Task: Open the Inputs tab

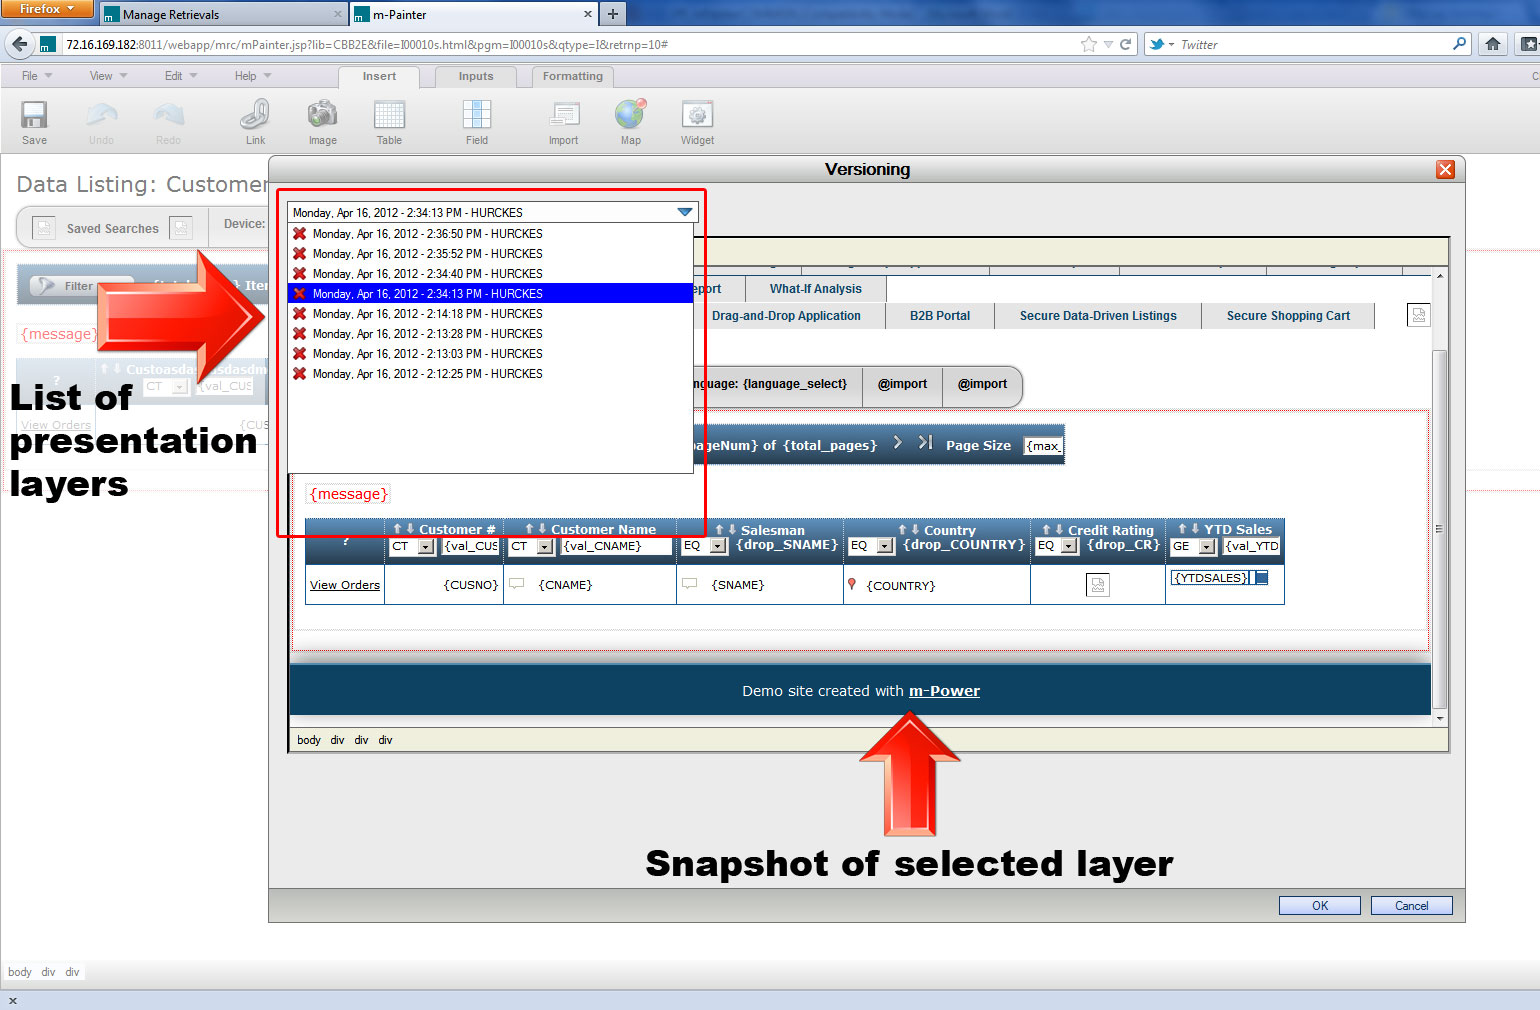Action: (476, 76)
